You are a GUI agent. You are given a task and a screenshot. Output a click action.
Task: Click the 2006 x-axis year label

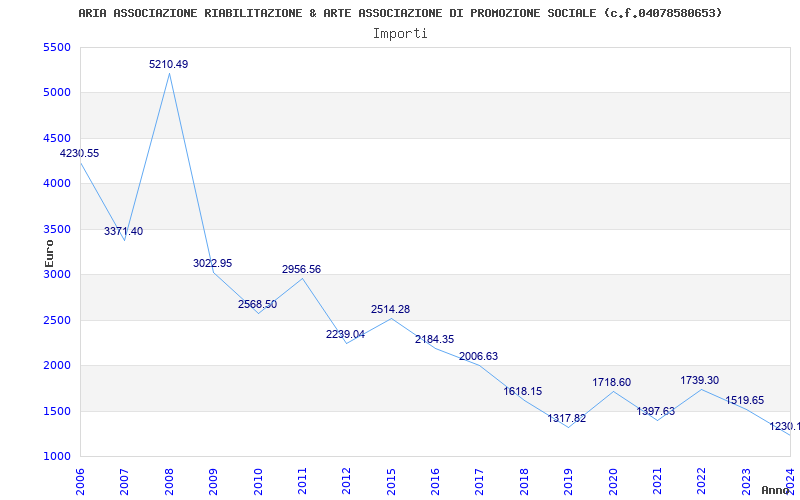81,478
